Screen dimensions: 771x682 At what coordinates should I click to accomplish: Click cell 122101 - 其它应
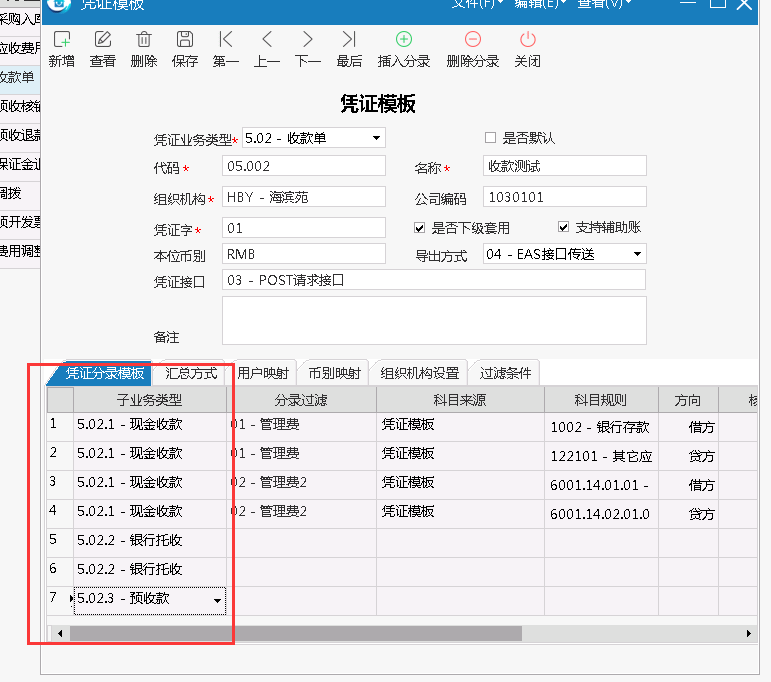(x=601, y=456)
